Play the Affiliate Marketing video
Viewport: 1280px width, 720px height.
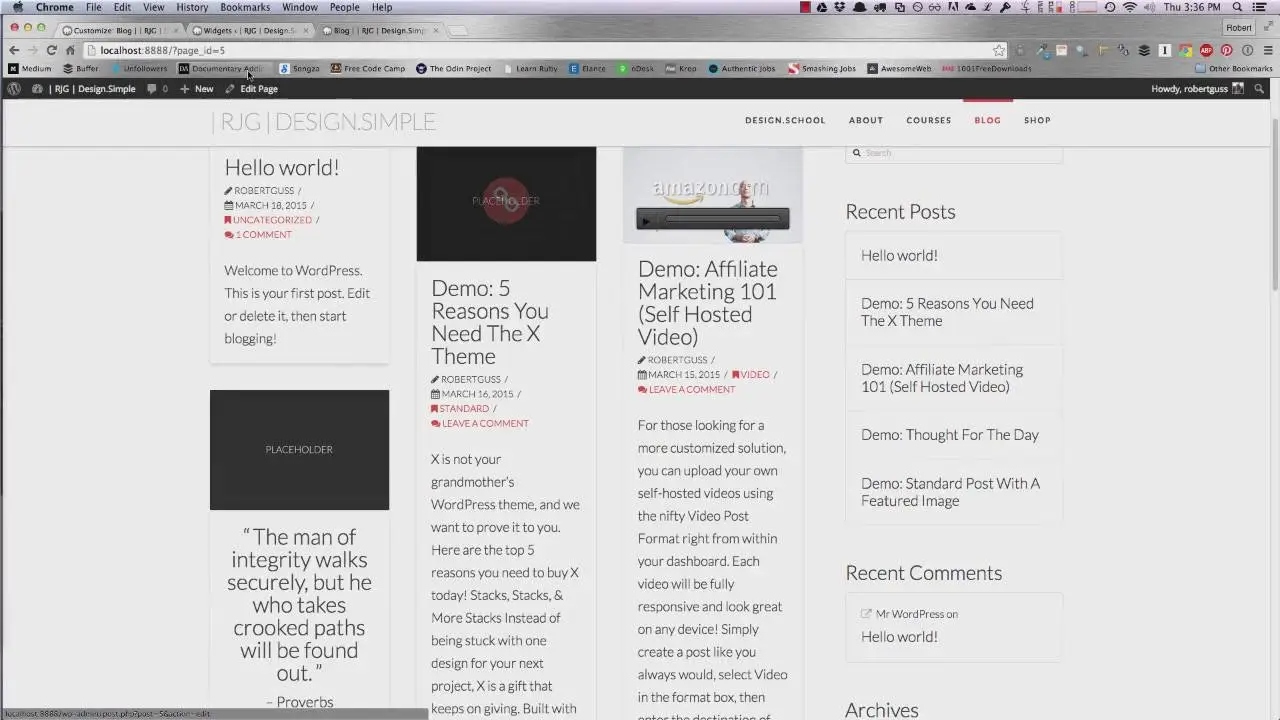coord(646,220)
